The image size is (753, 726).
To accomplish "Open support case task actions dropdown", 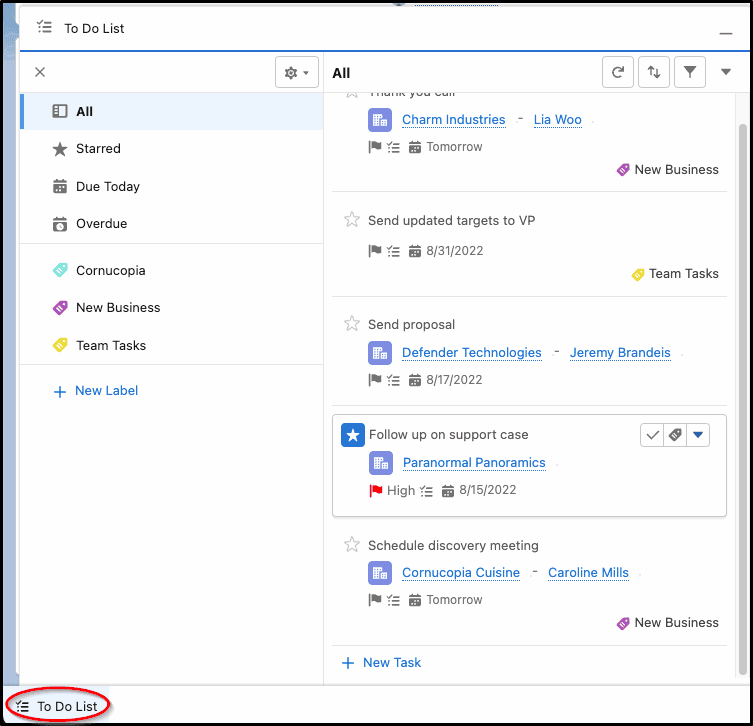I will coord(698,435).
